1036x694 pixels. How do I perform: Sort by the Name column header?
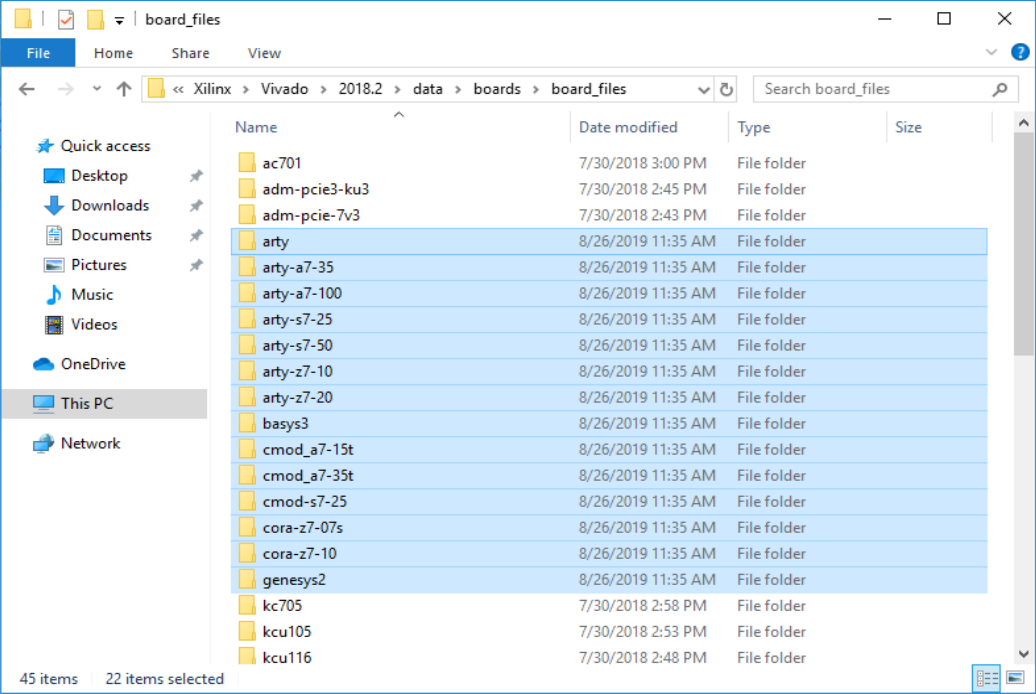point(400,127)
